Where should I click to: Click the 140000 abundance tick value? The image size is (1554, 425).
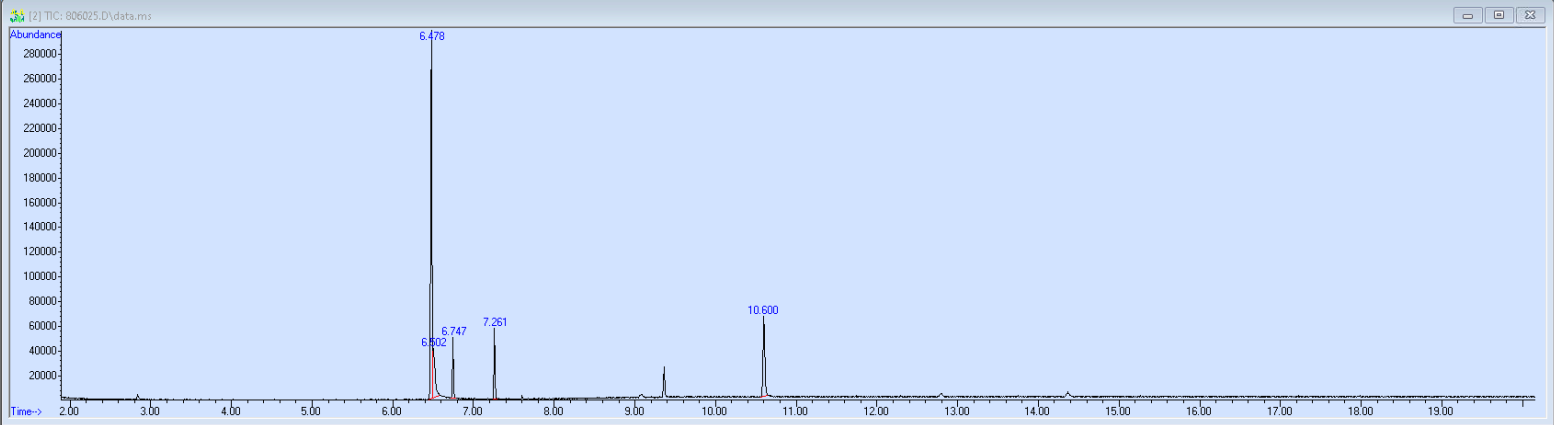pos(38,227)
